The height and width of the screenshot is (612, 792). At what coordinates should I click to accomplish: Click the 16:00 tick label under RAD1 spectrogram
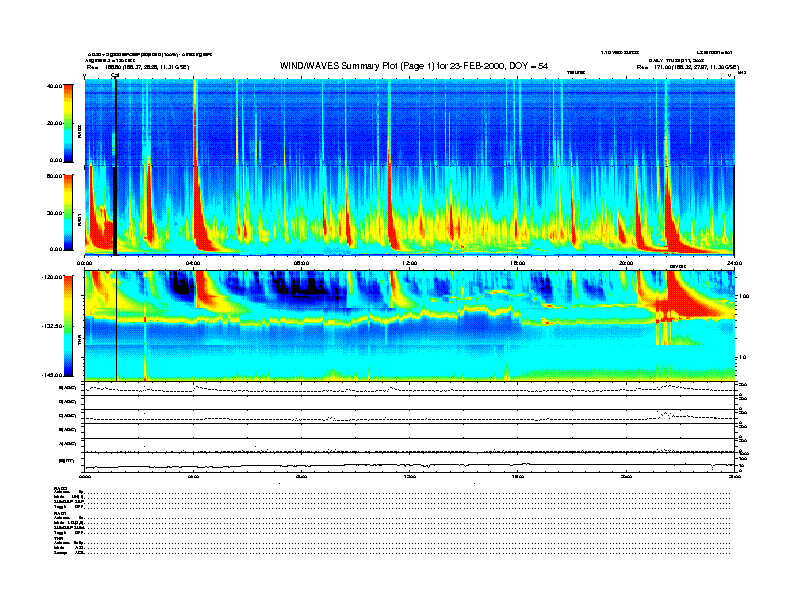point(517,263)
